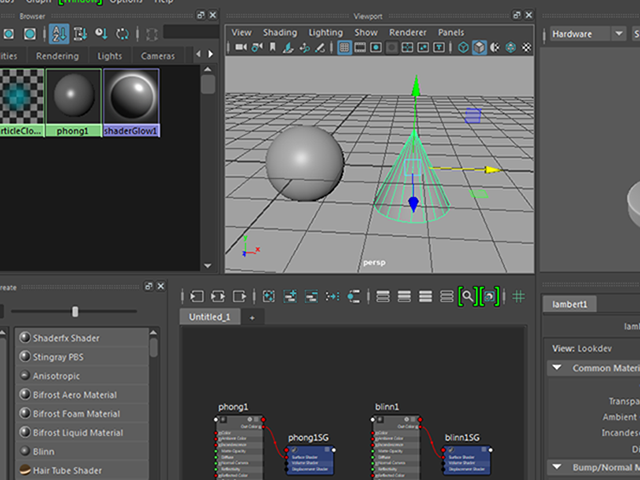
Task: Click the input connections icon in graph toolbar
Action: [x=197, y=296]
